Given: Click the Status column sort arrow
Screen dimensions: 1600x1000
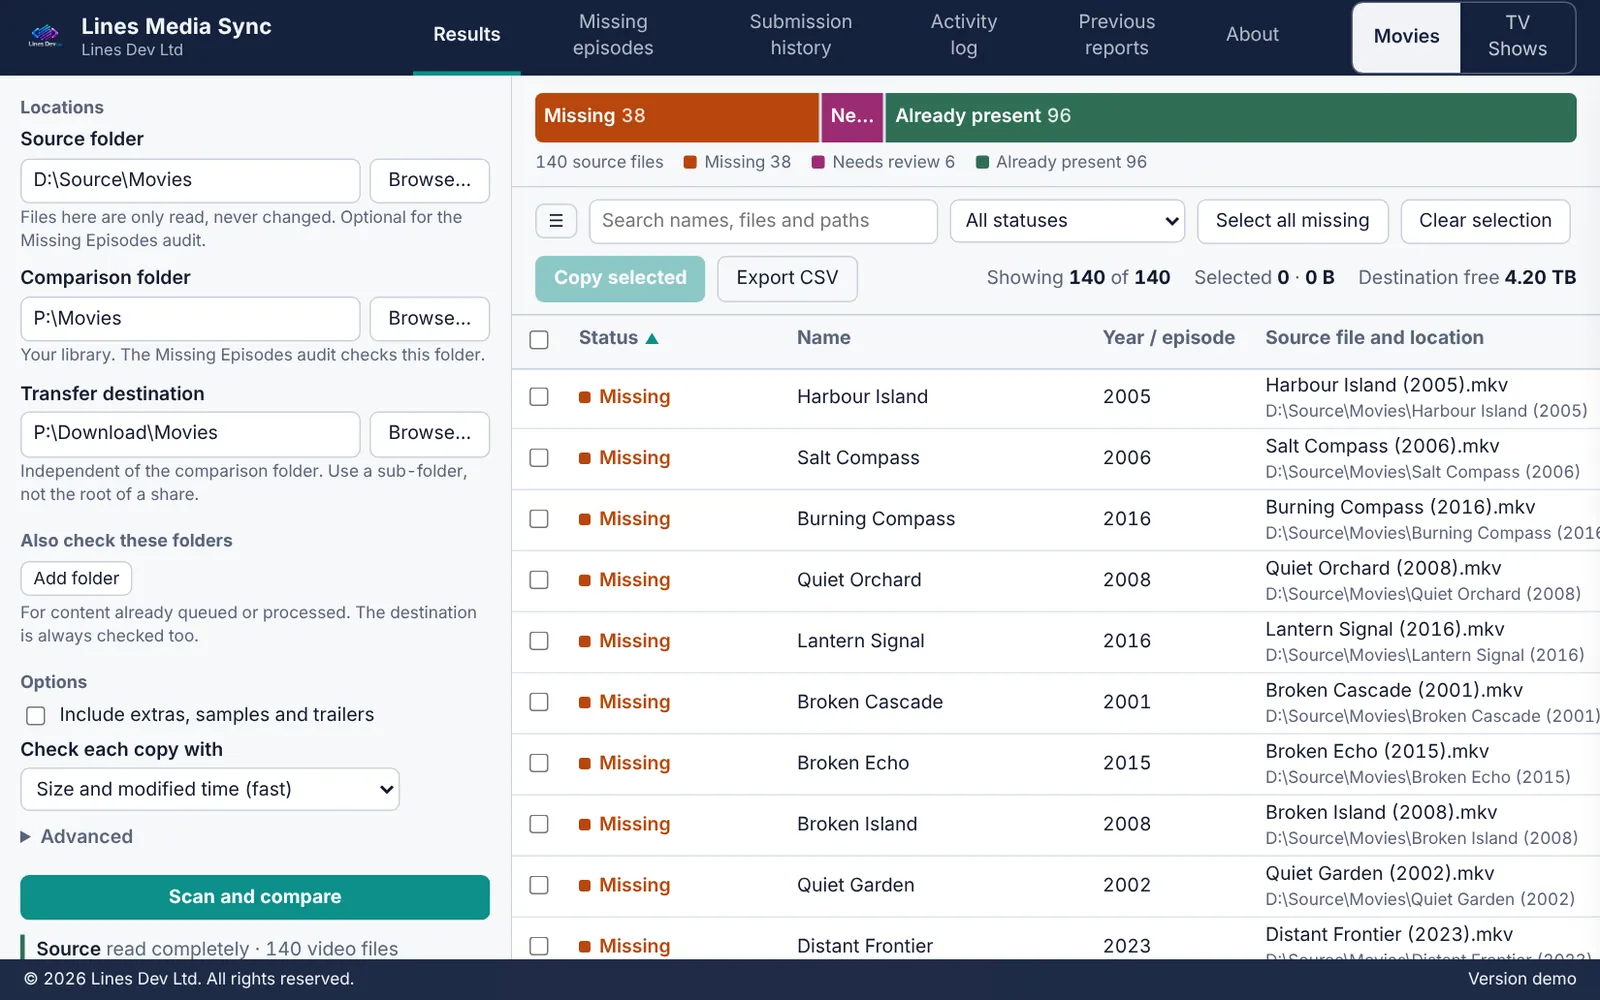Looking at the screenshot, I should [652, 339].
